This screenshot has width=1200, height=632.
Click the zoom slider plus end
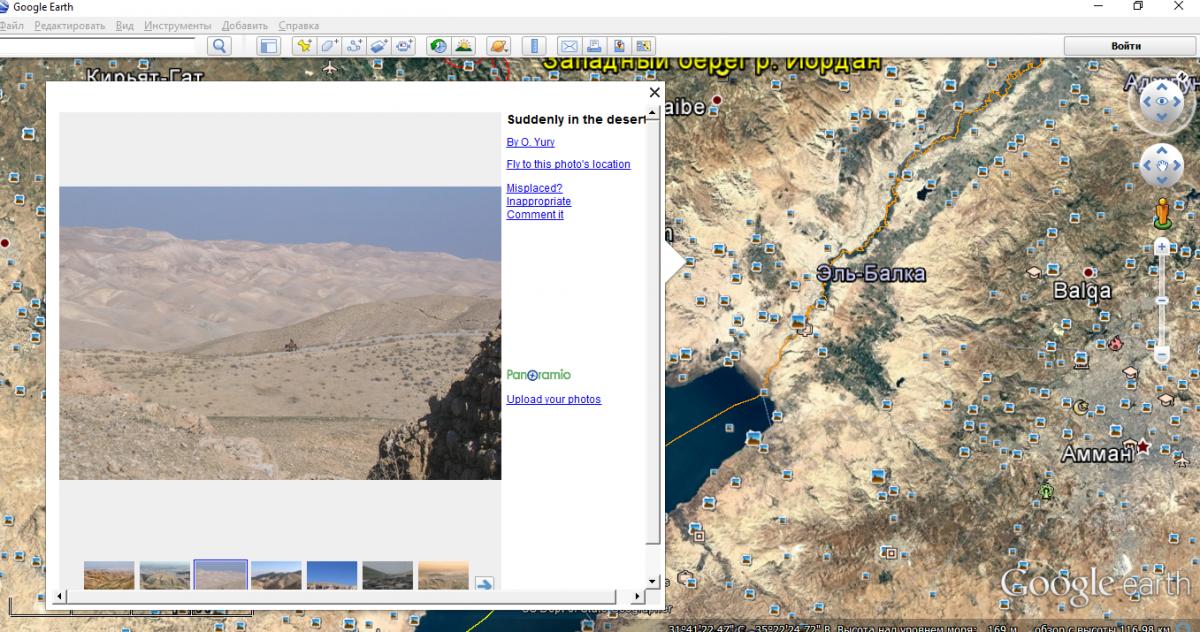[1162, 246]
